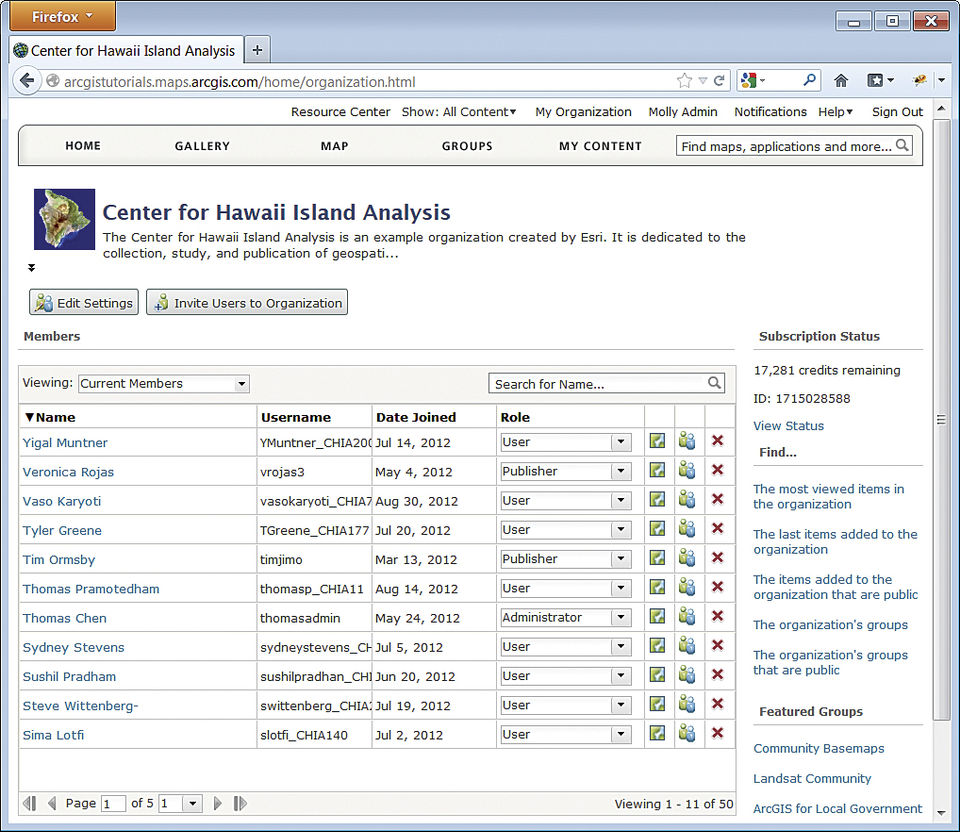
Task: Delete Tyler Greene with the red X icon
Action: (x=718, y=528)
